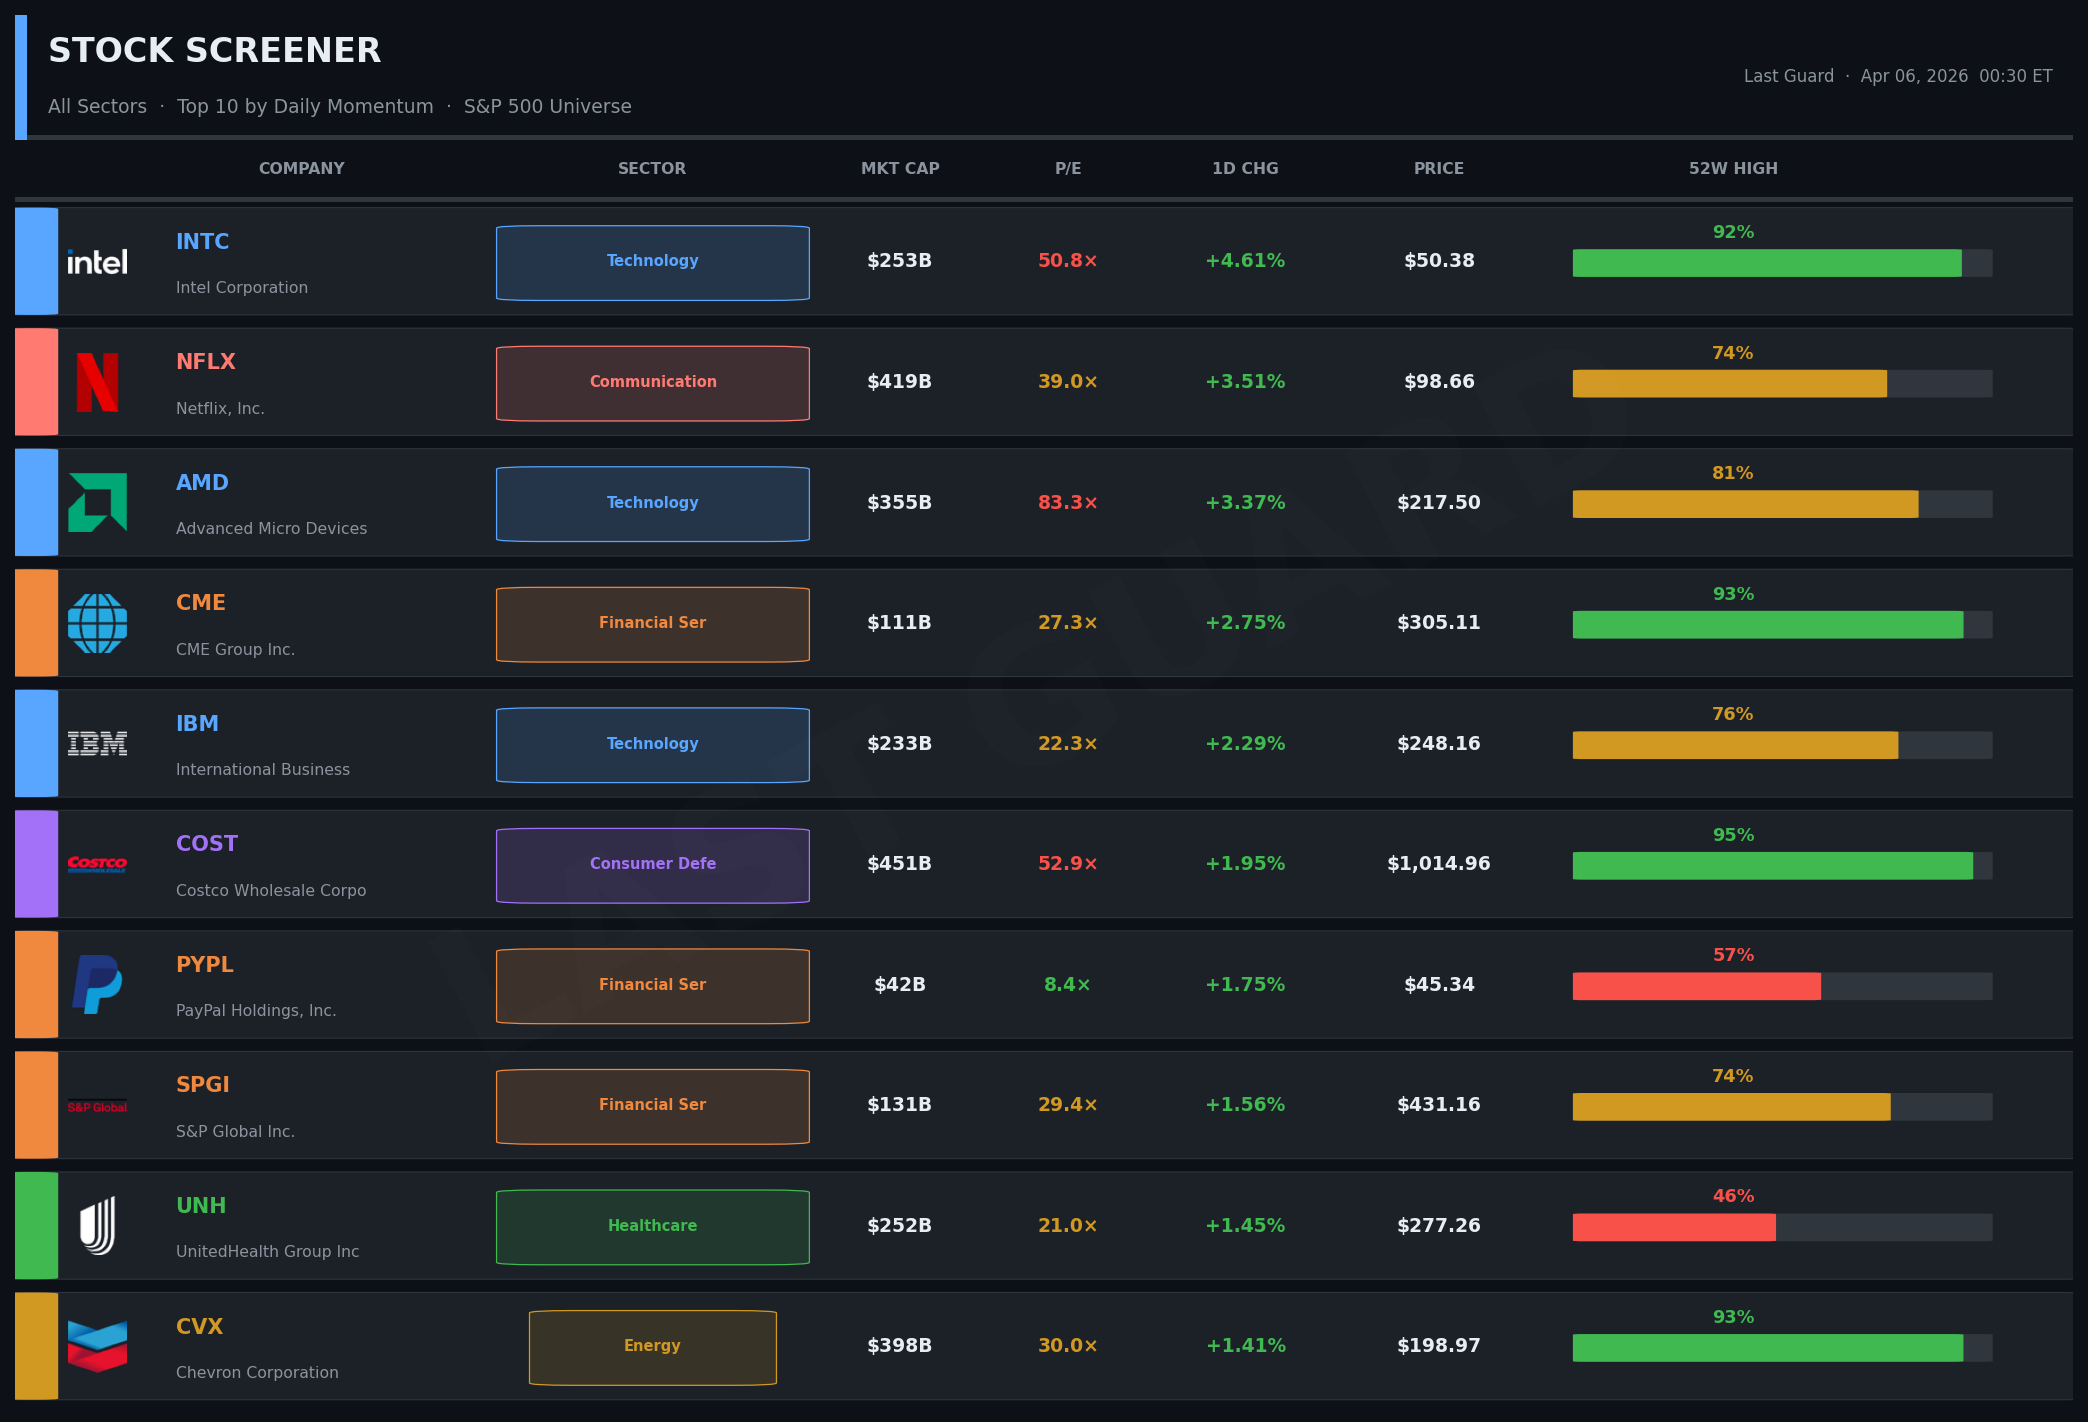
Task: Click INTC's green 92% 52W high bar
Action: coord(1766,263)
